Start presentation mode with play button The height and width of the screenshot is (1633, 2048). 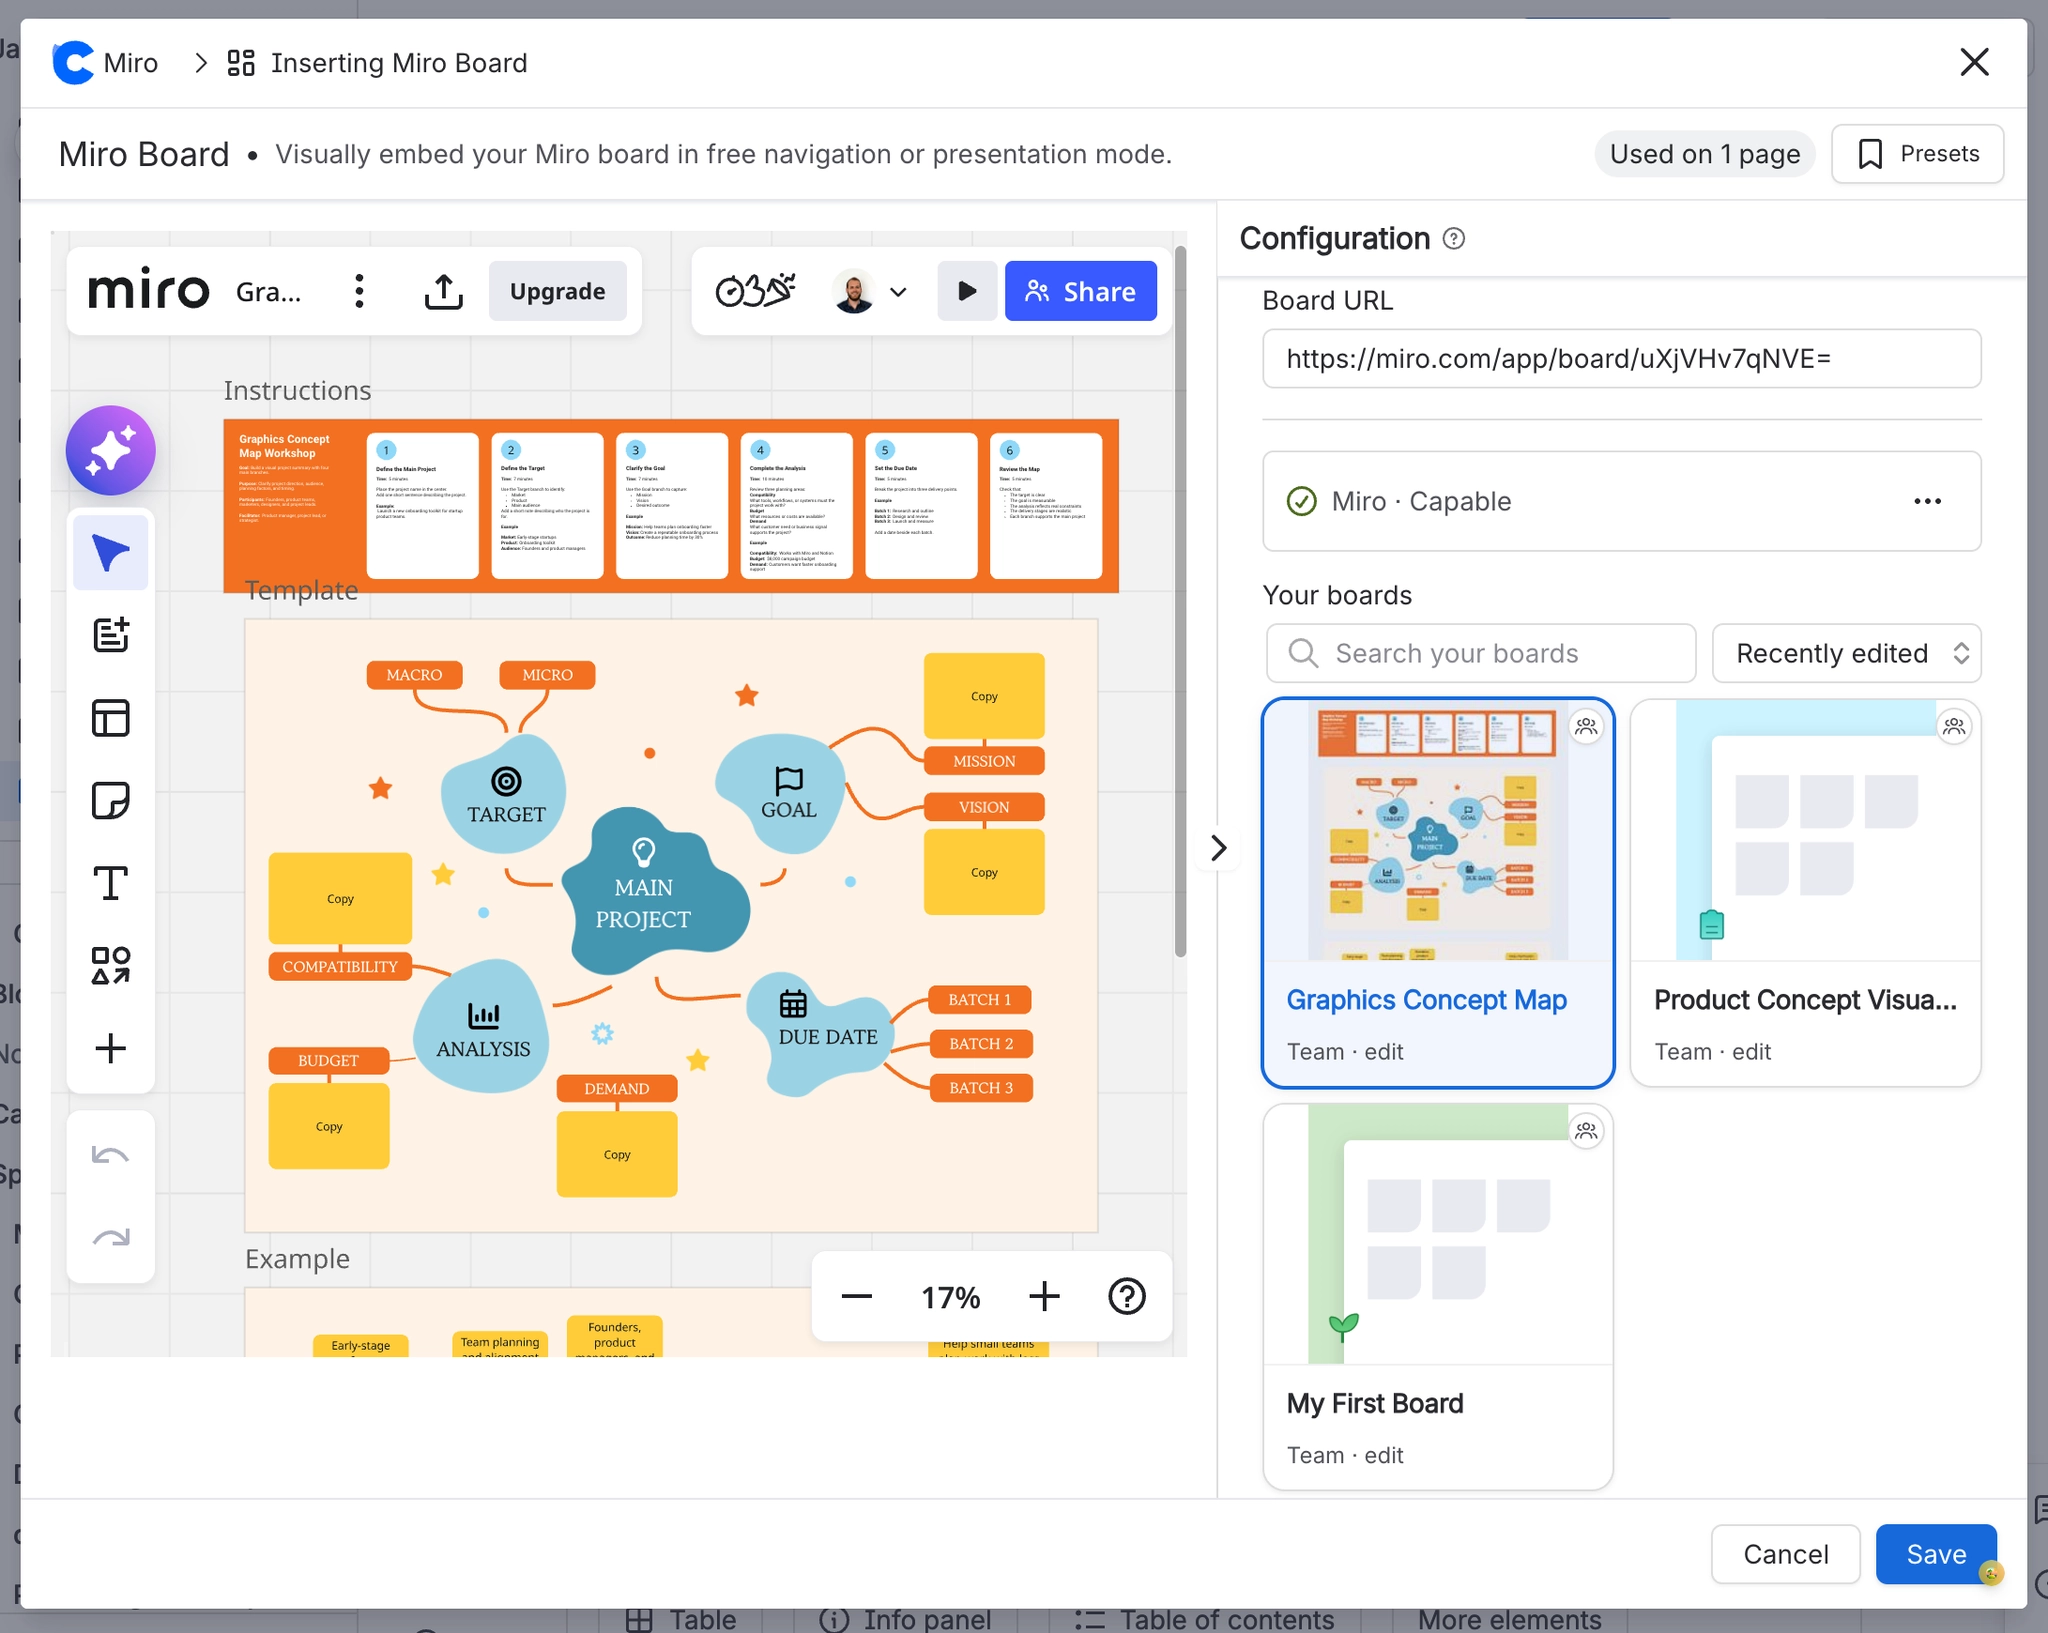[966, 291]
